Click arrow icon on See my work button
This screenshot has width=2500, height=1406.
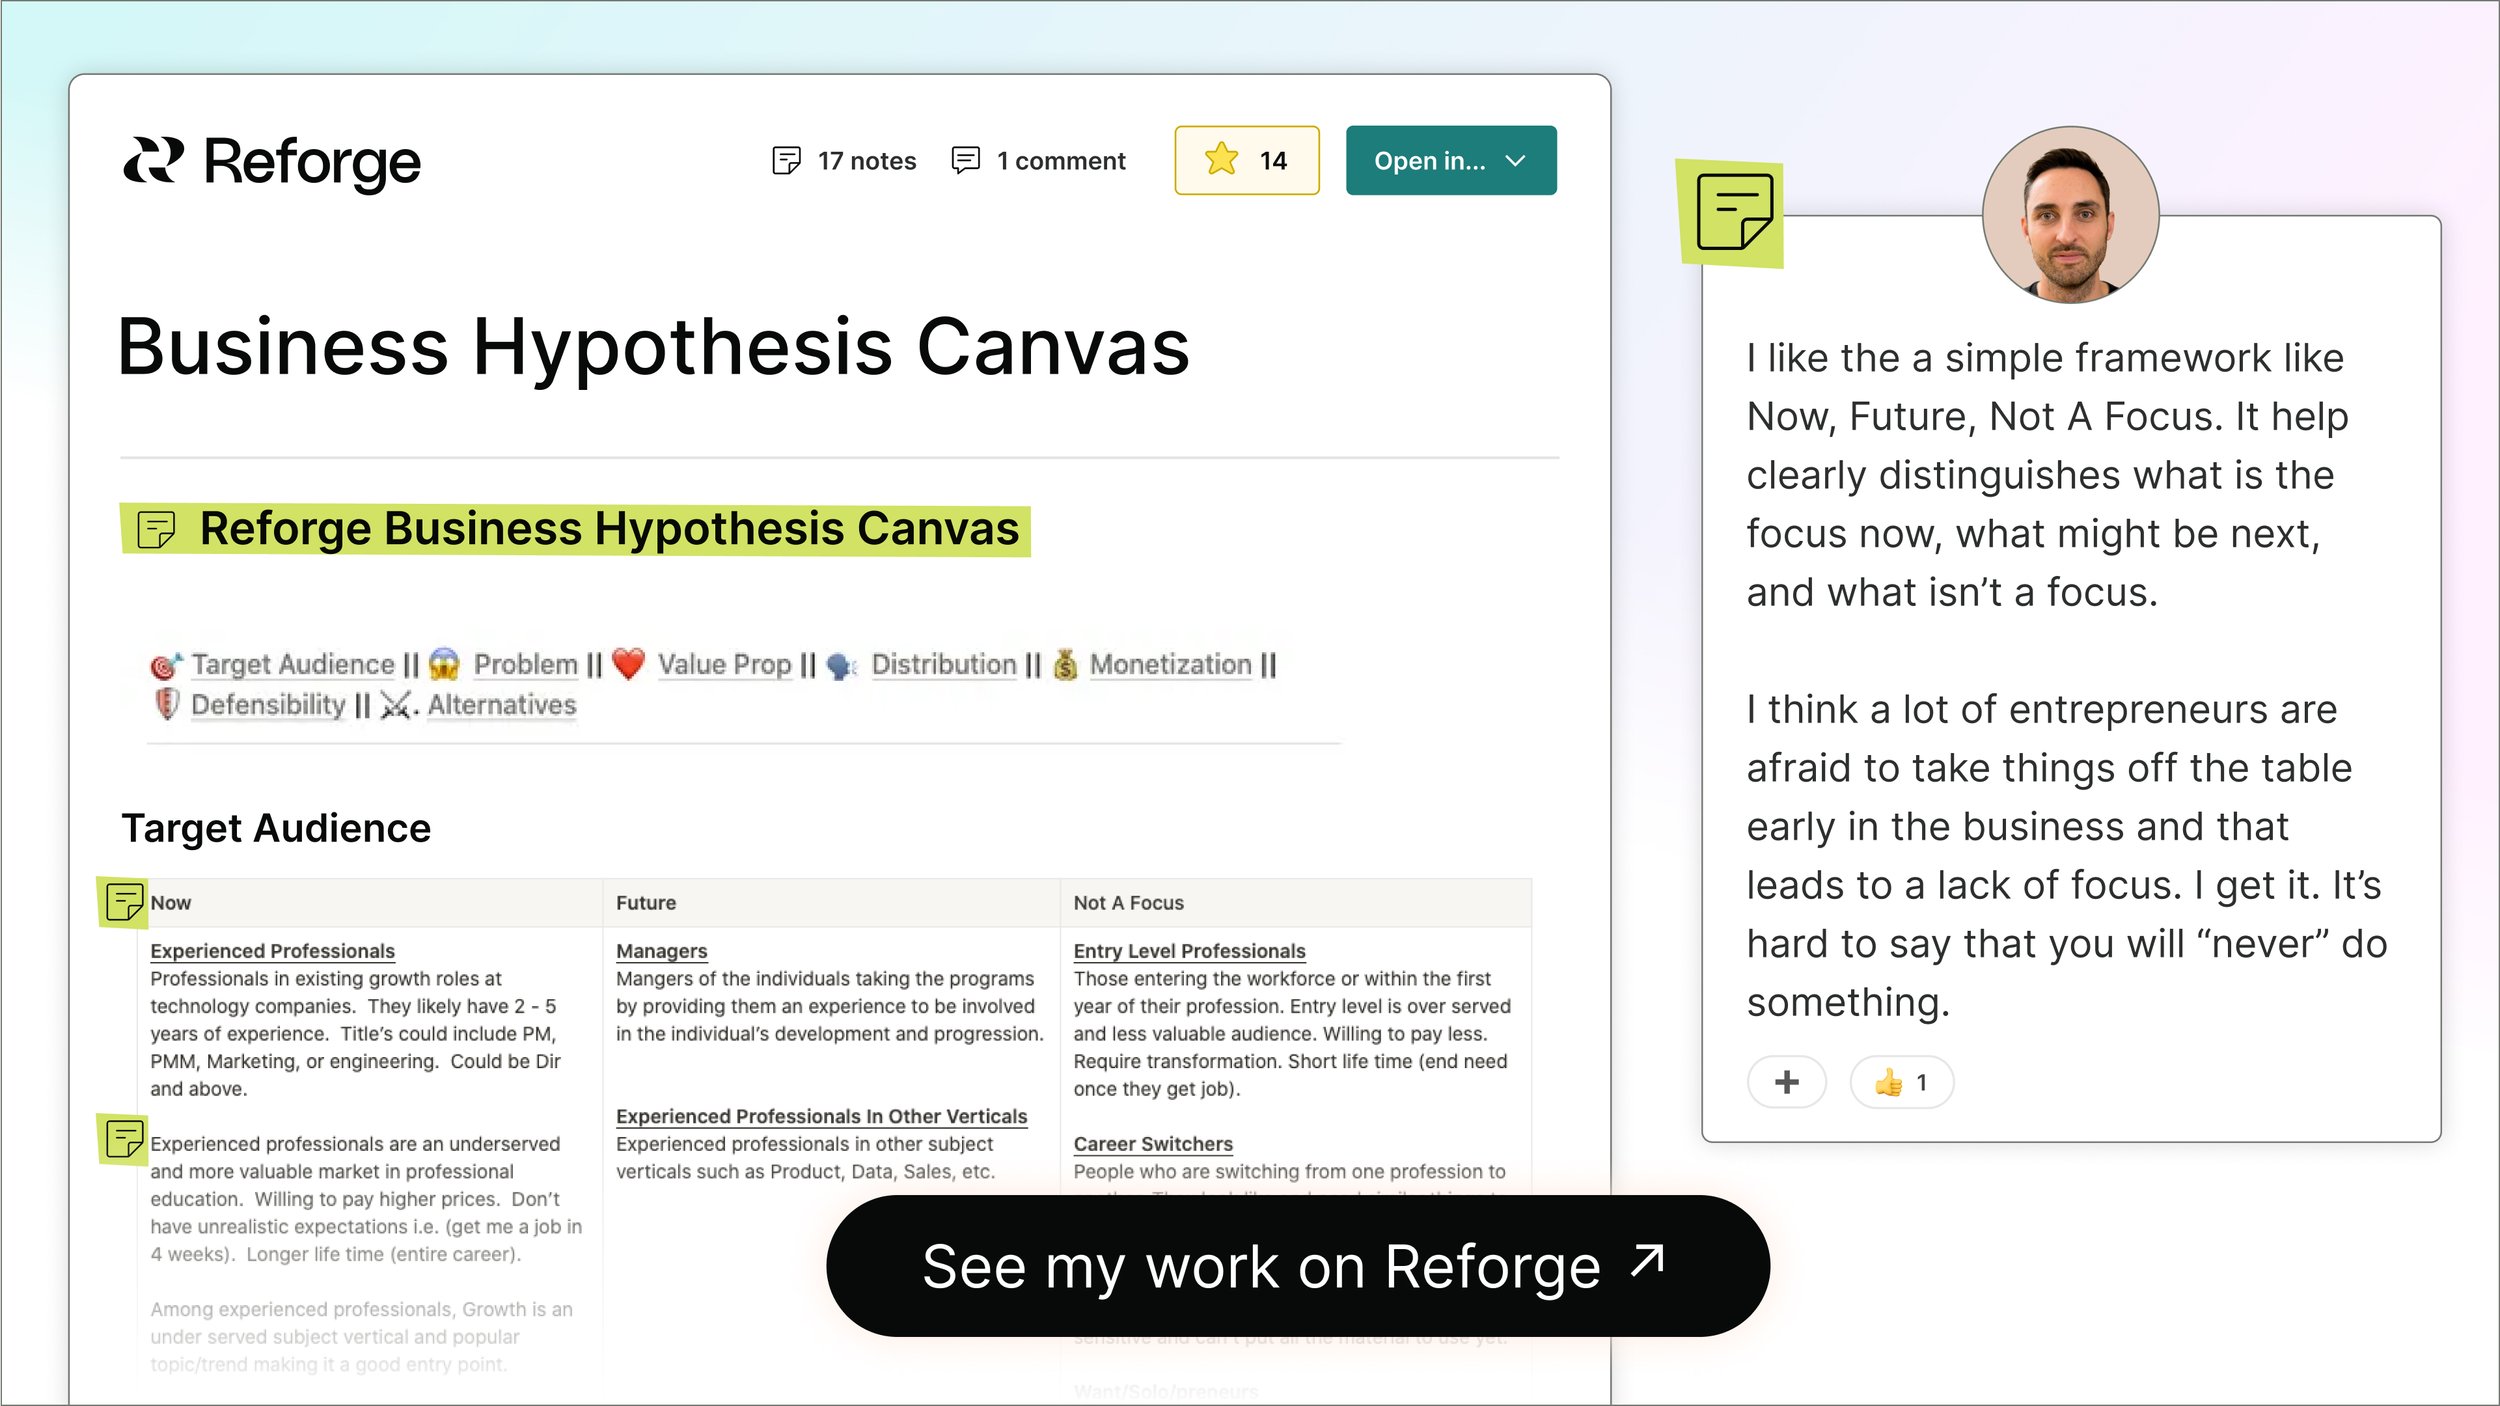(1647, 1261)
